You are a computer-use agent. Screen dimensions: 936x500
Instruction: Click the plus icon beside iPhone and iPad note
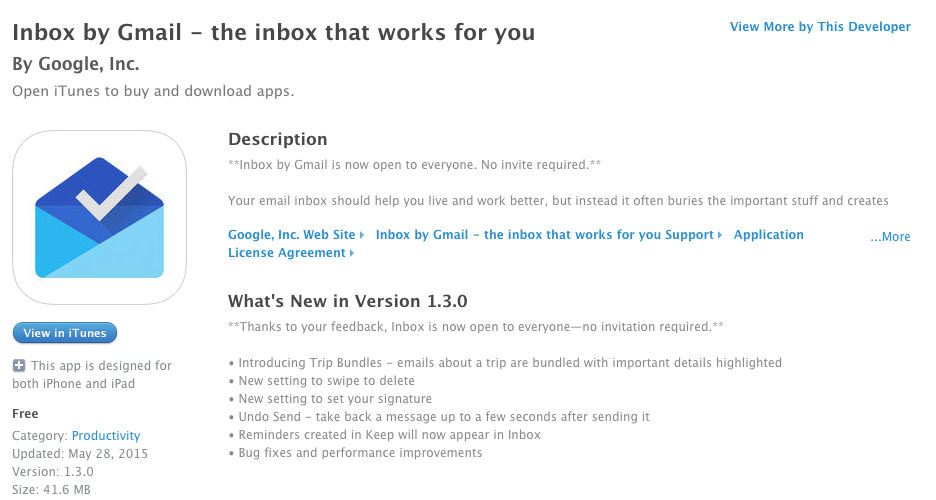coord(19,366)
